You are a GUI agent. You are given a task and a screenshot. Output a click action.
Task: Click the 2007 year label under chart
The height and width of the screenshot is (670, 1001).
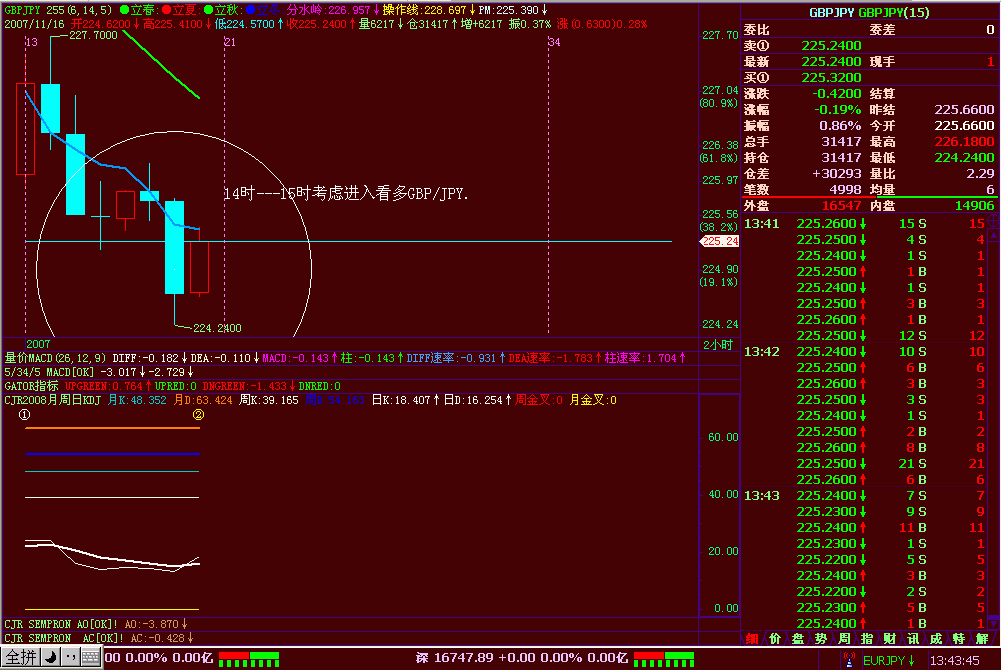pyautogui.click(x=38, y=344)
